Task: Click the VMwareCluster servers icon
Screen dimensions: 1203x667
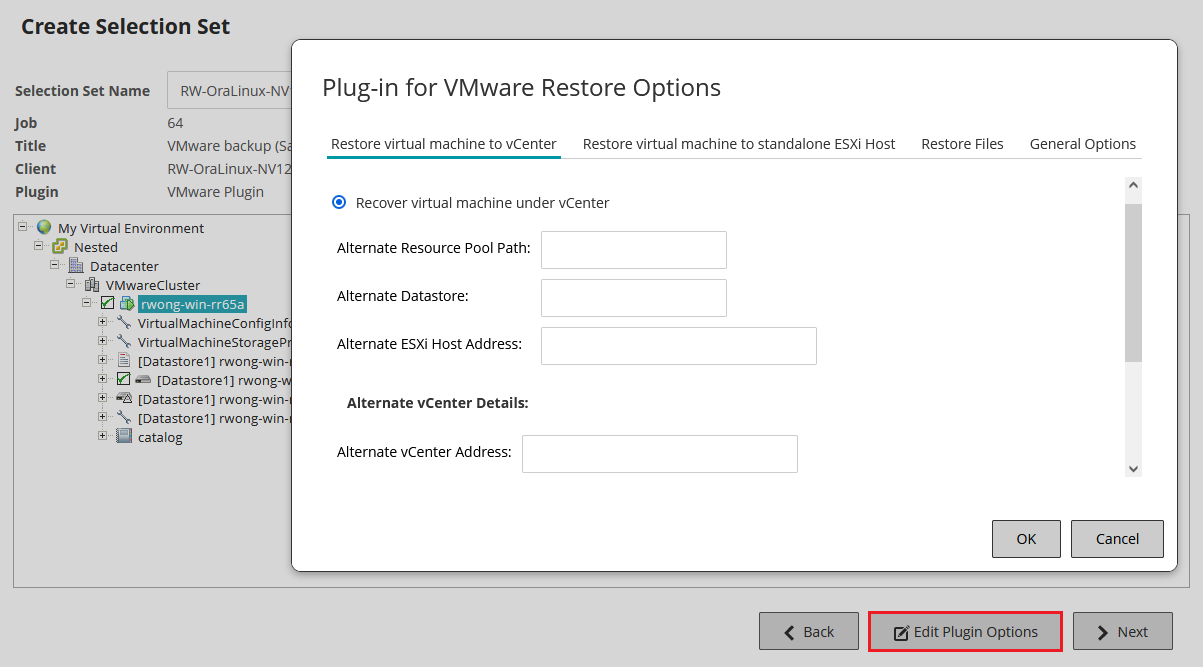Action: point(92,285)
